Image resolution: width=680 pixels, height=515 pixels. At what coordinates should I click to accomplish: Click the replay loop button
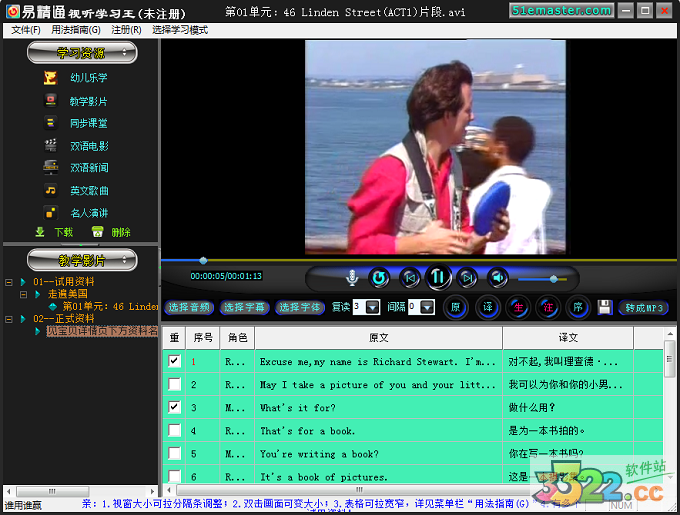tap(379, 278)
